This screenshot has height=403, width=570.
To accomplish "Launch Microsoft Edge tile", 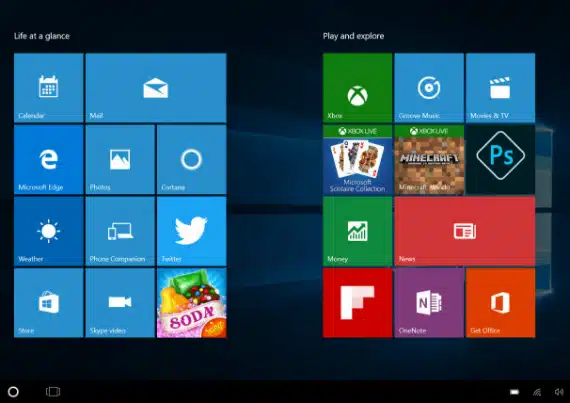I will point(48,159).
